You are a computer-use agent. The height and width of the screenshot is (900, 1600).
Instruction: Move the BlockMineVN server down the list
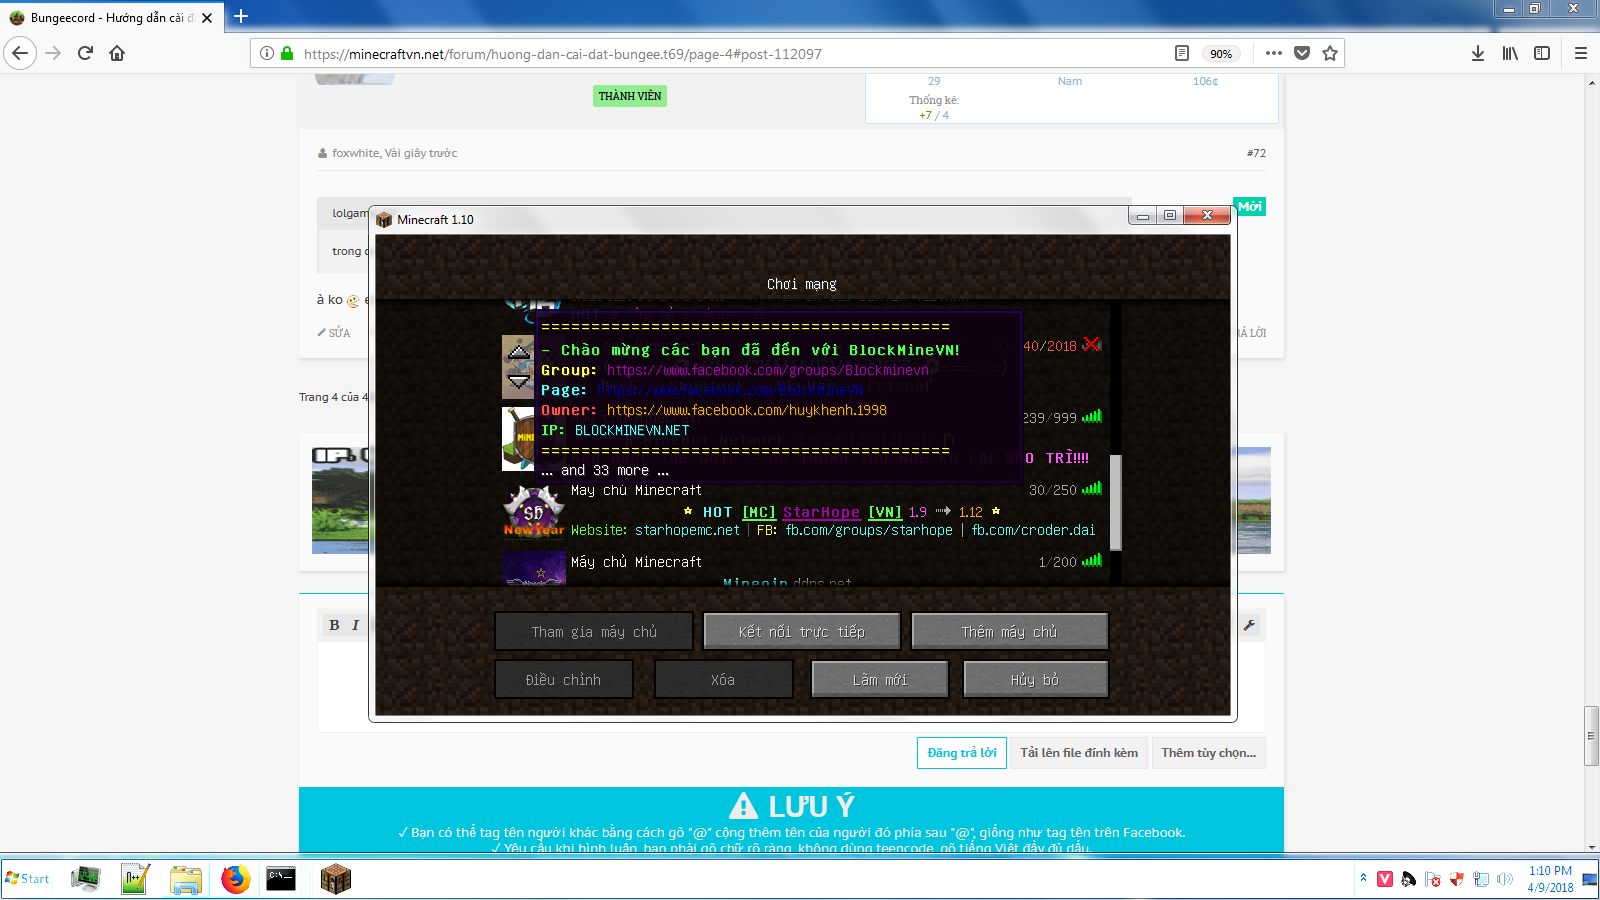pos(519,382)
